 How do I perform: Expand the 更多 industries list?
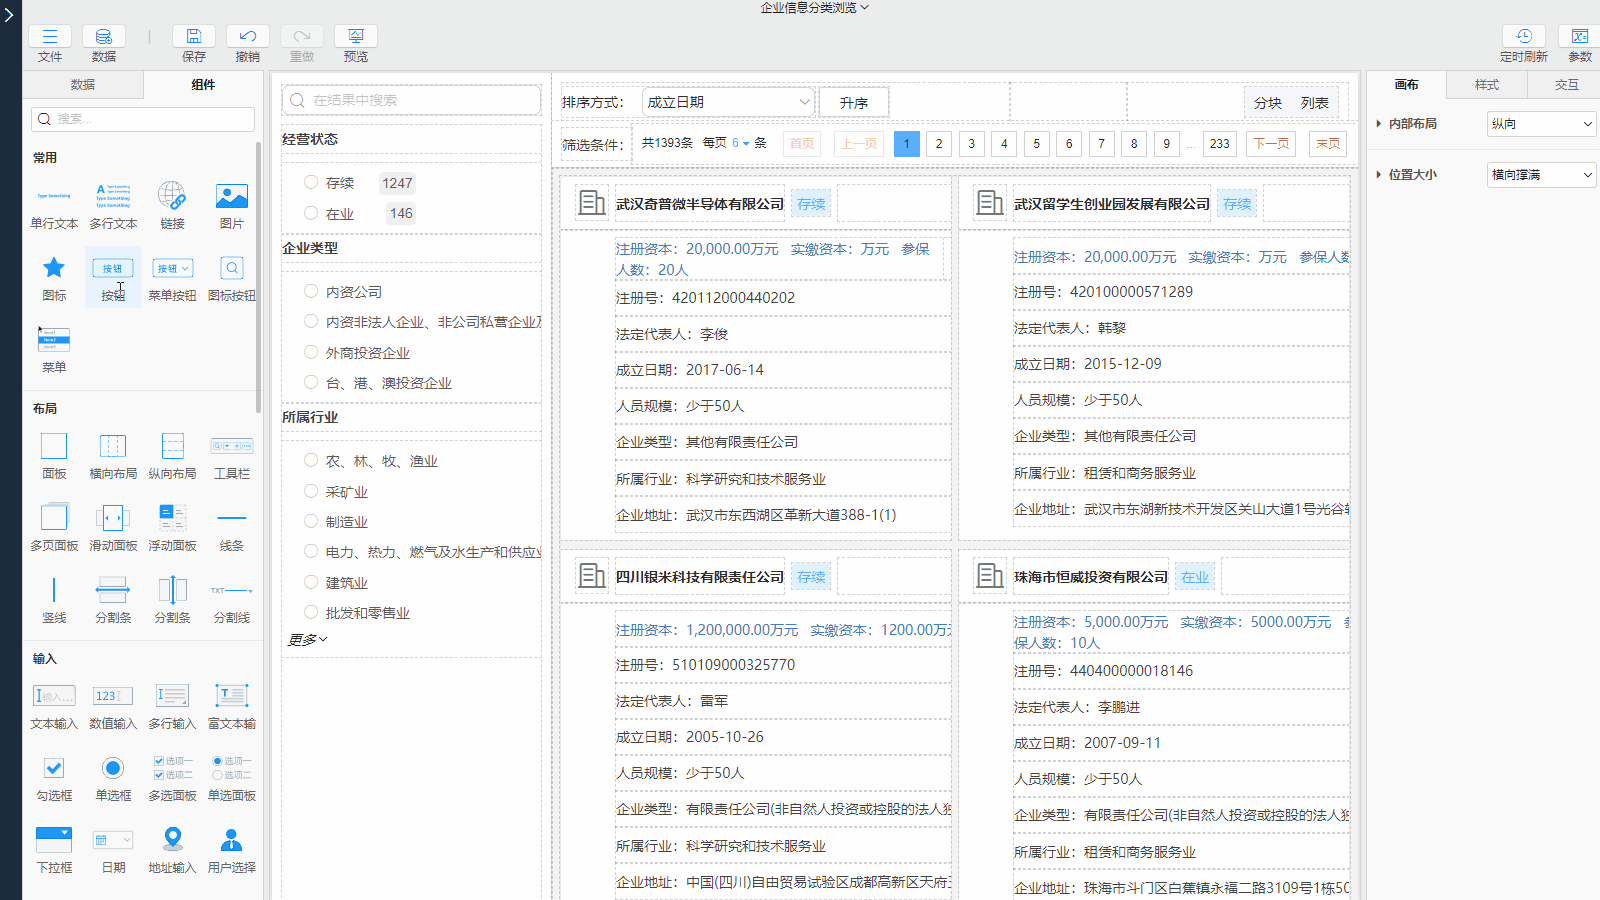click(308, 640)
